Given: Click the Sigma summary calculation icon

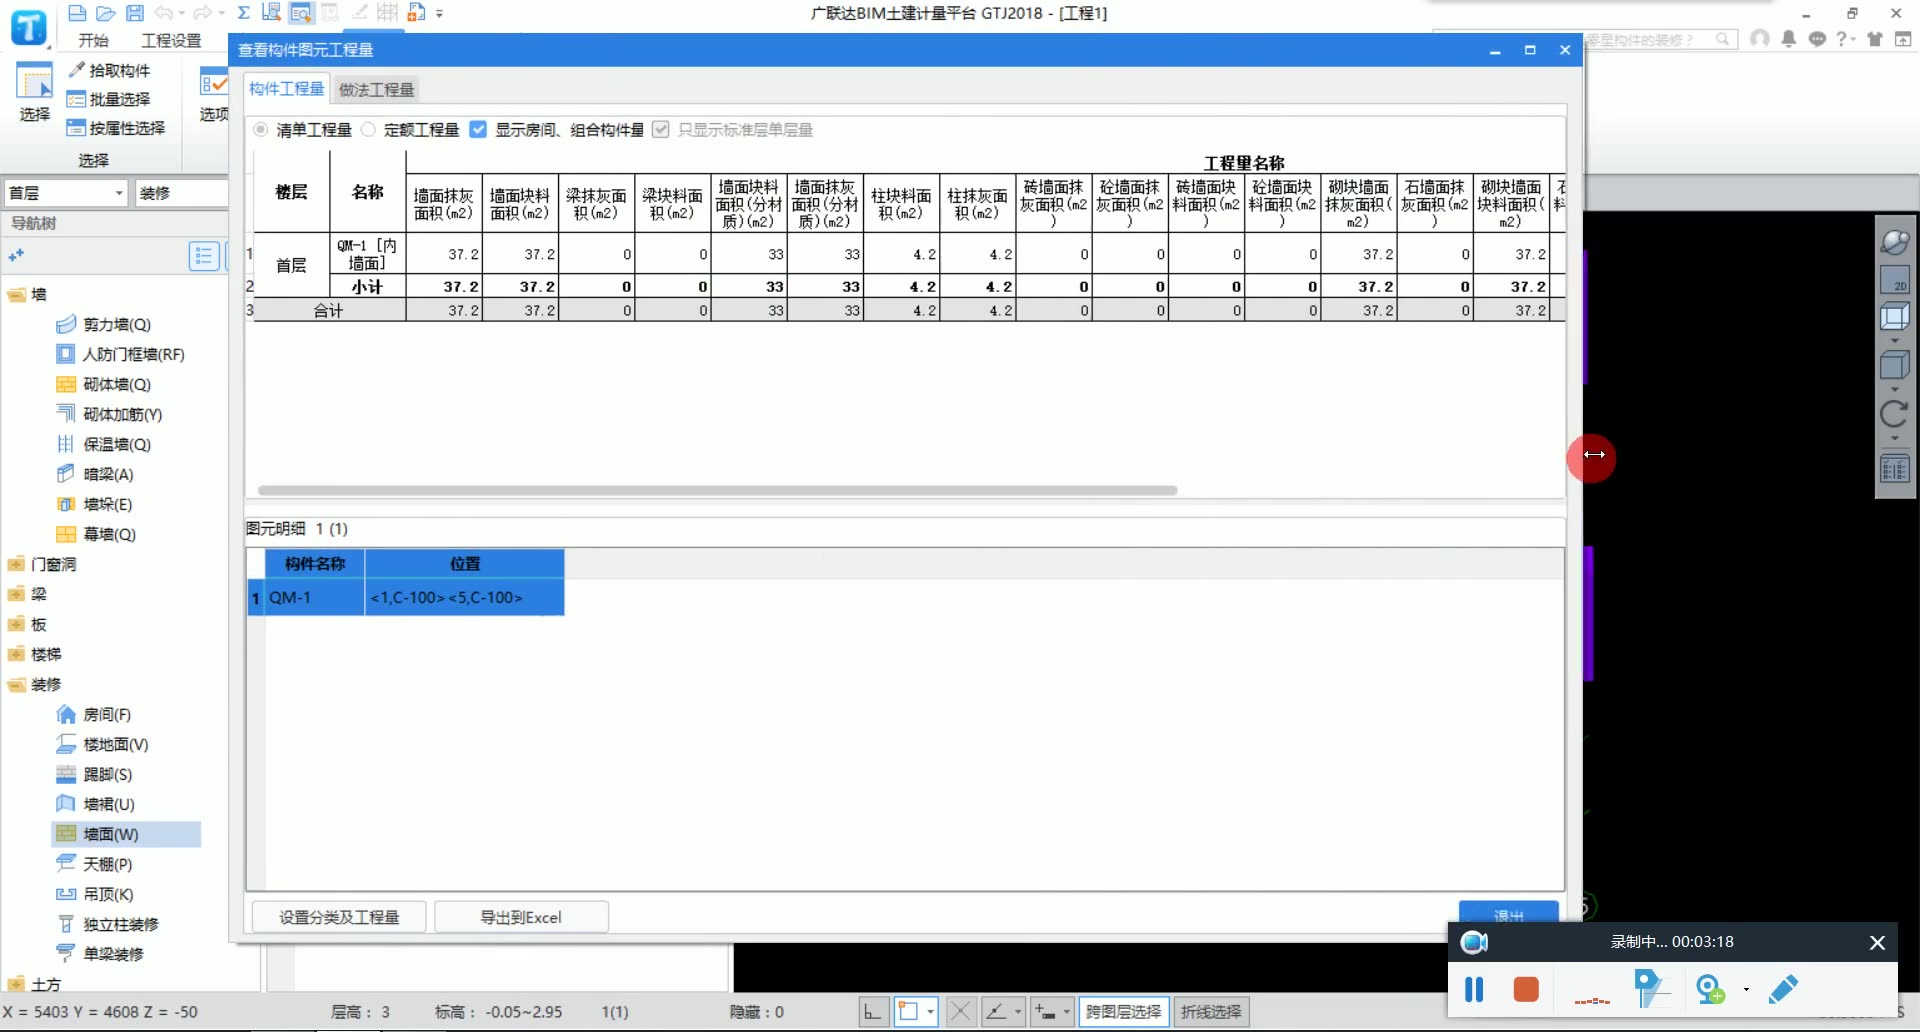Looking at the screenshot, I should tap(243, 13).
